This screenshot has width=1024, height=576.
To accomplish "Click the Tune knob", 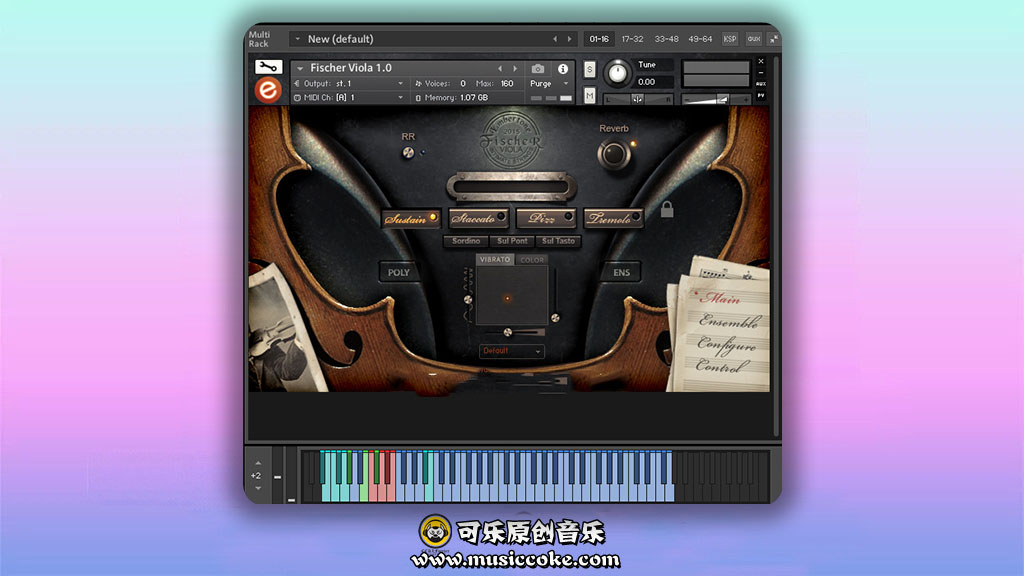I will (x=616, y=72).
